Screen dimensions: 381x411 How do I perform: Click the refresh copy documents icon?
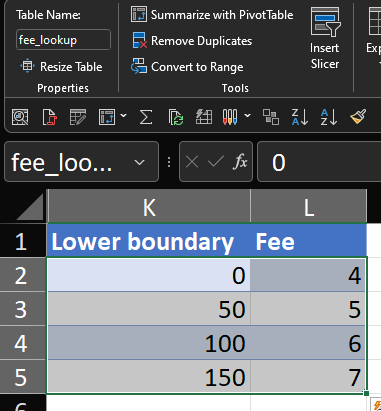(176, 117)
